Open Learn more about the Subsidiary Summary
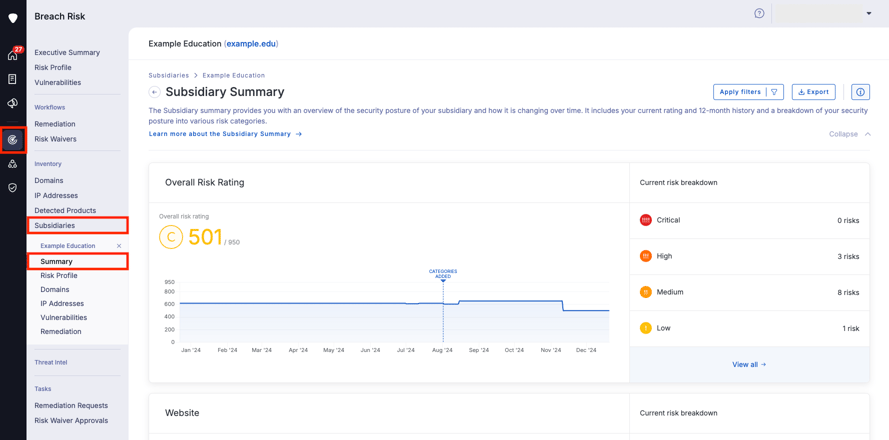Image resolution: width=889 pixels, height=440 pixels. 225,134
